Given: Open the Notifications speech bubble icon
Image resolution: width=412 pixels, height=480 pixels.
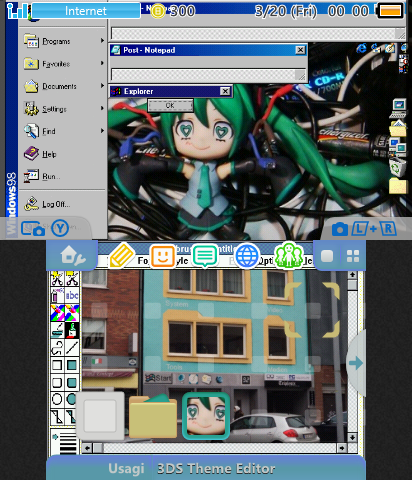Looking at the screenshot, I should [205, 256].
